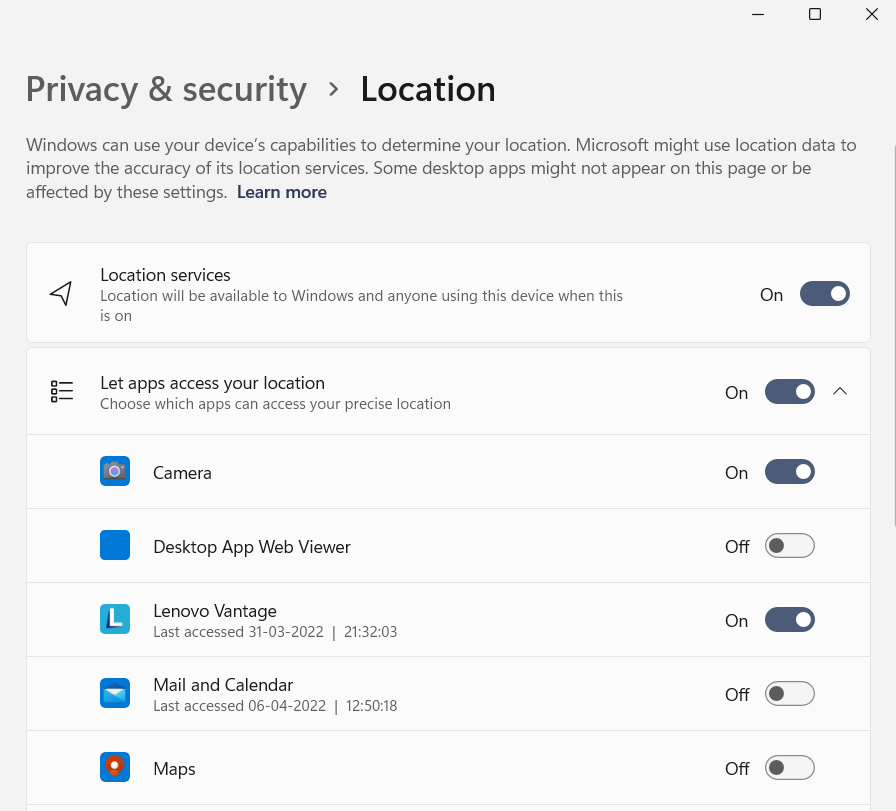The image size is (896, 811).
Task: Turn off Camera location access
Action: (x=789, y=472)
